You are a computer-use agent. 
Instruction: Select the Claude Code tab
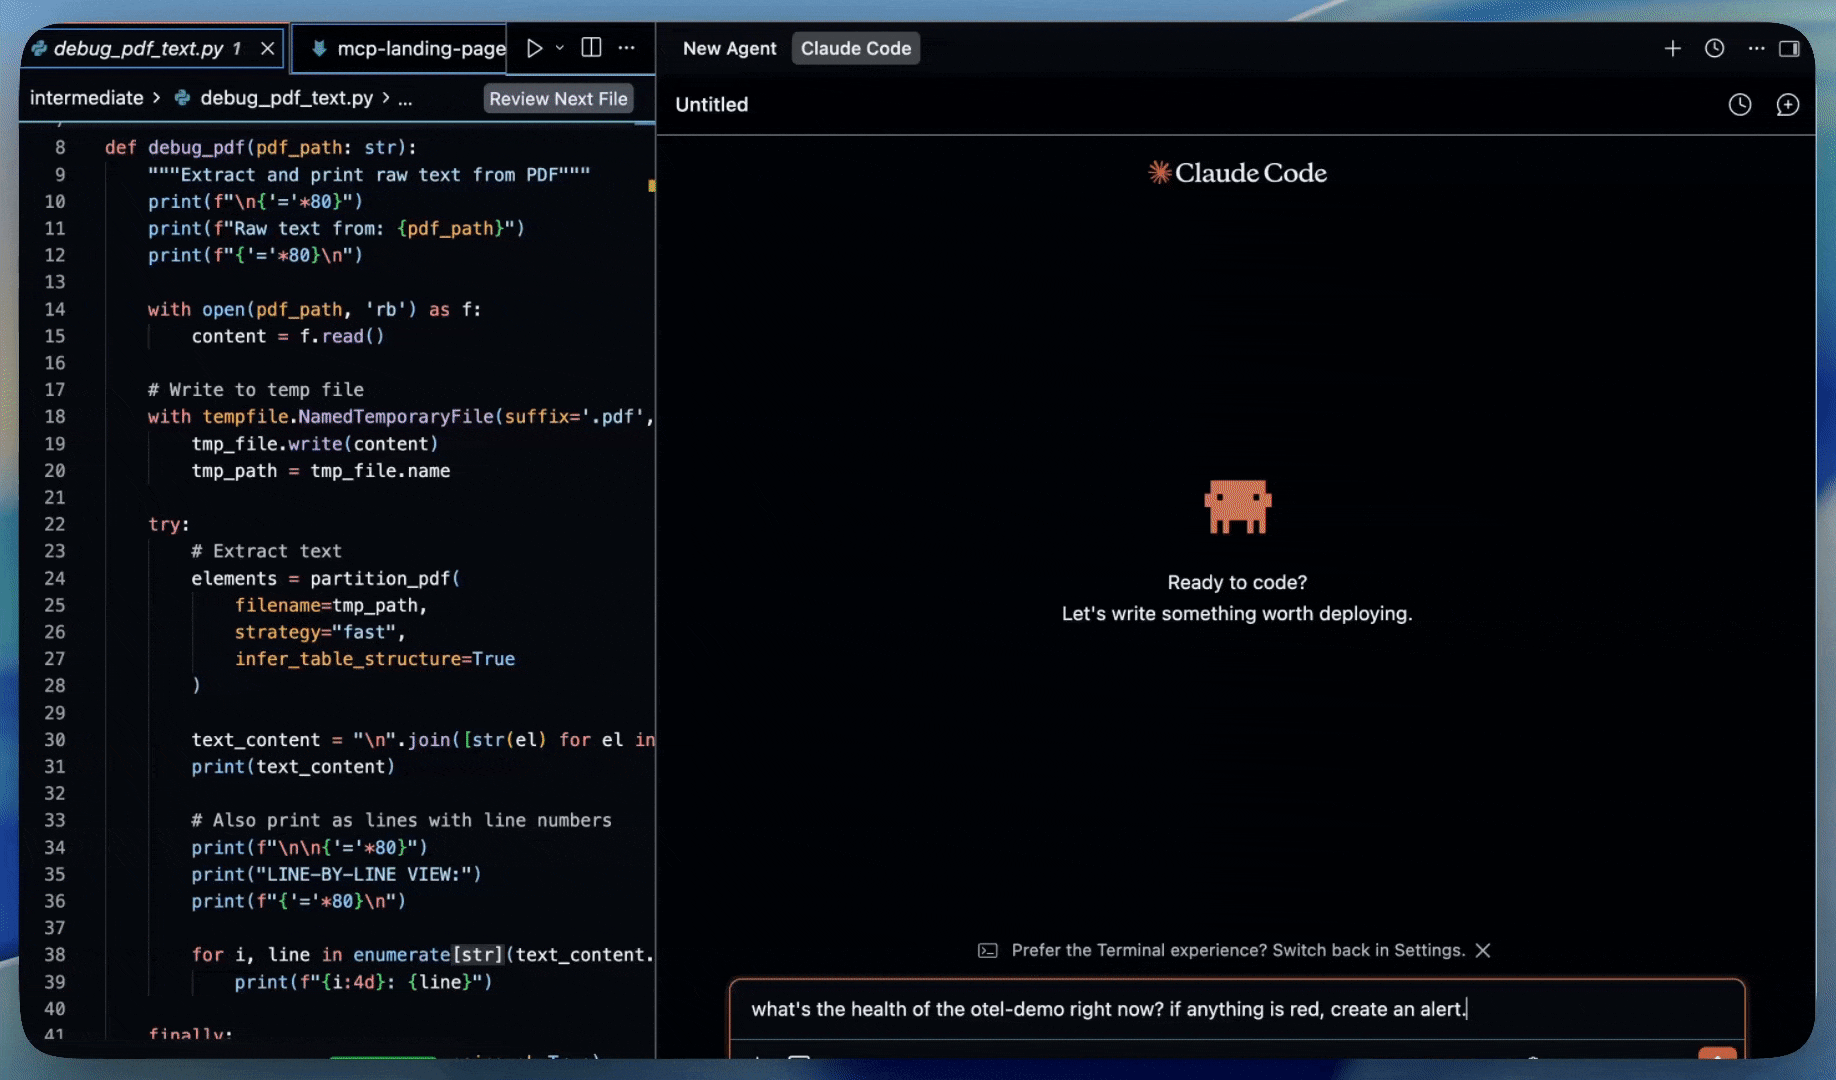click(x=856, y=48)
